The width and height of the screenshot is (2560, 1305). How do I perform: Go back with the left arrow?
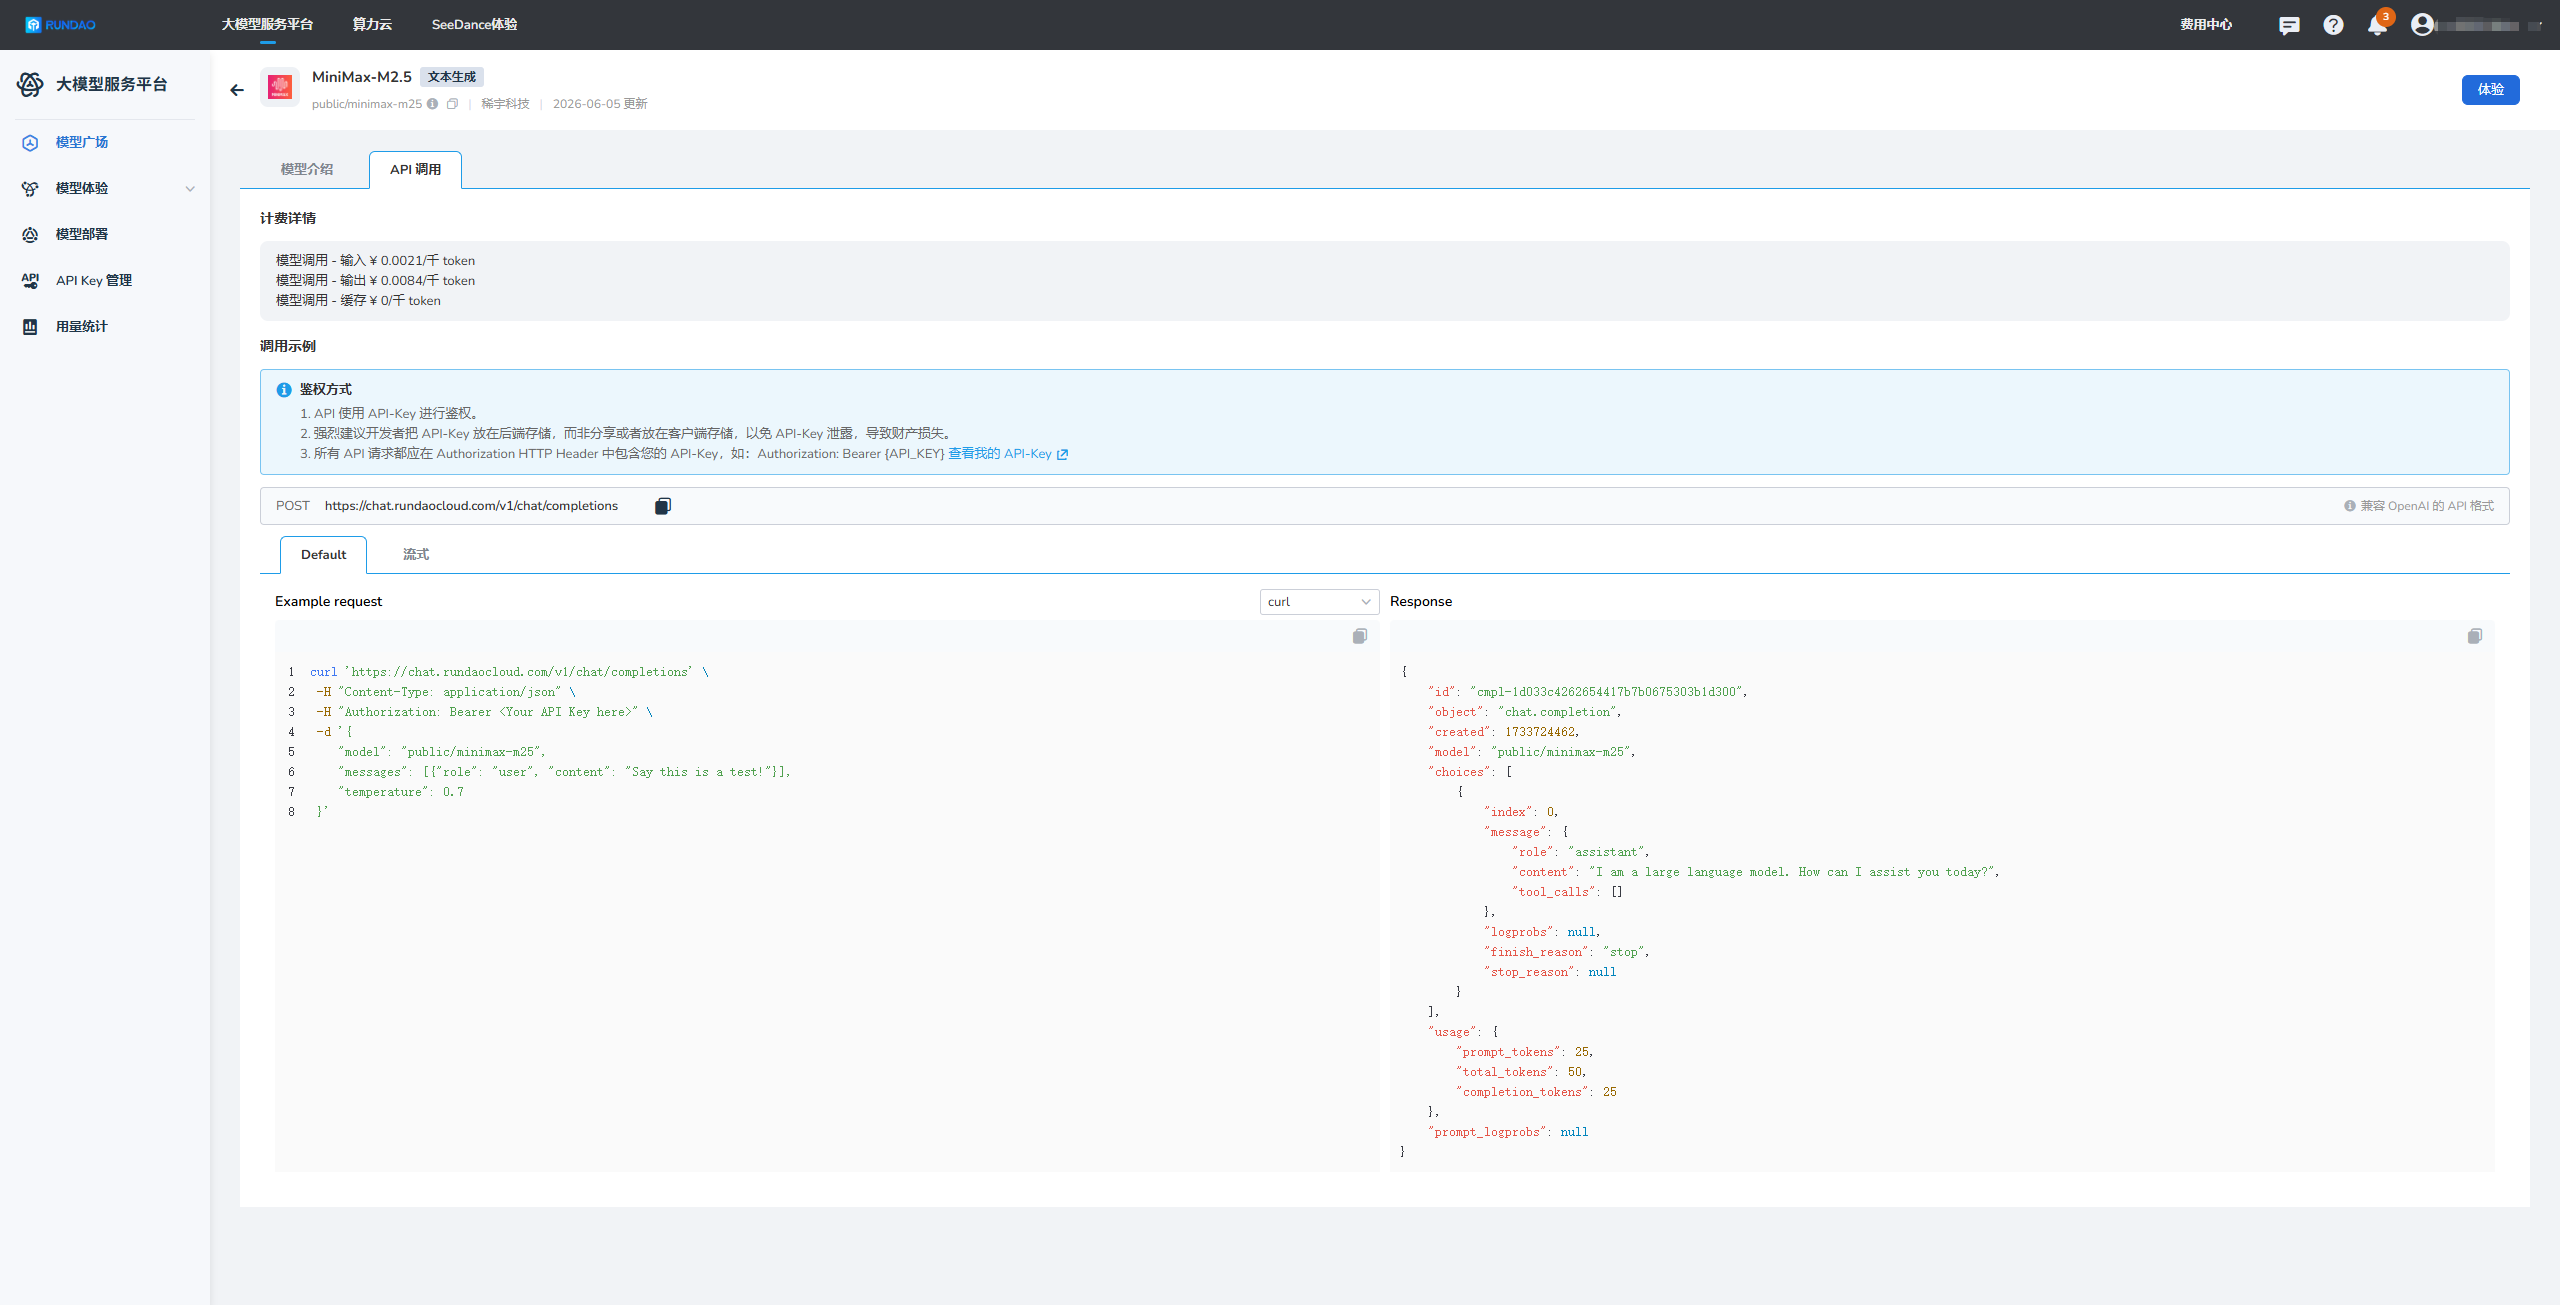(x=237, y=90)
